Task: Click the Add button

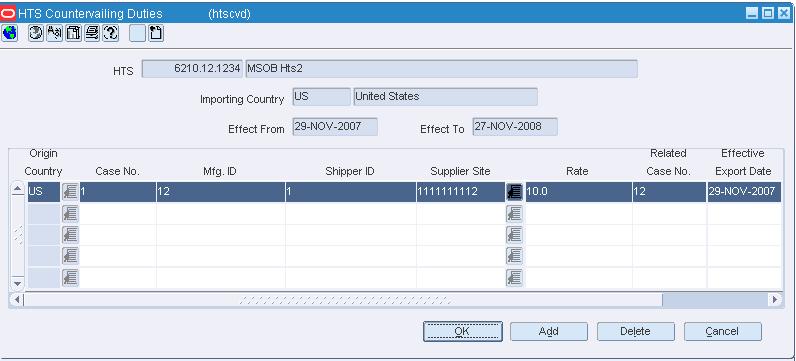Action: 549,332
